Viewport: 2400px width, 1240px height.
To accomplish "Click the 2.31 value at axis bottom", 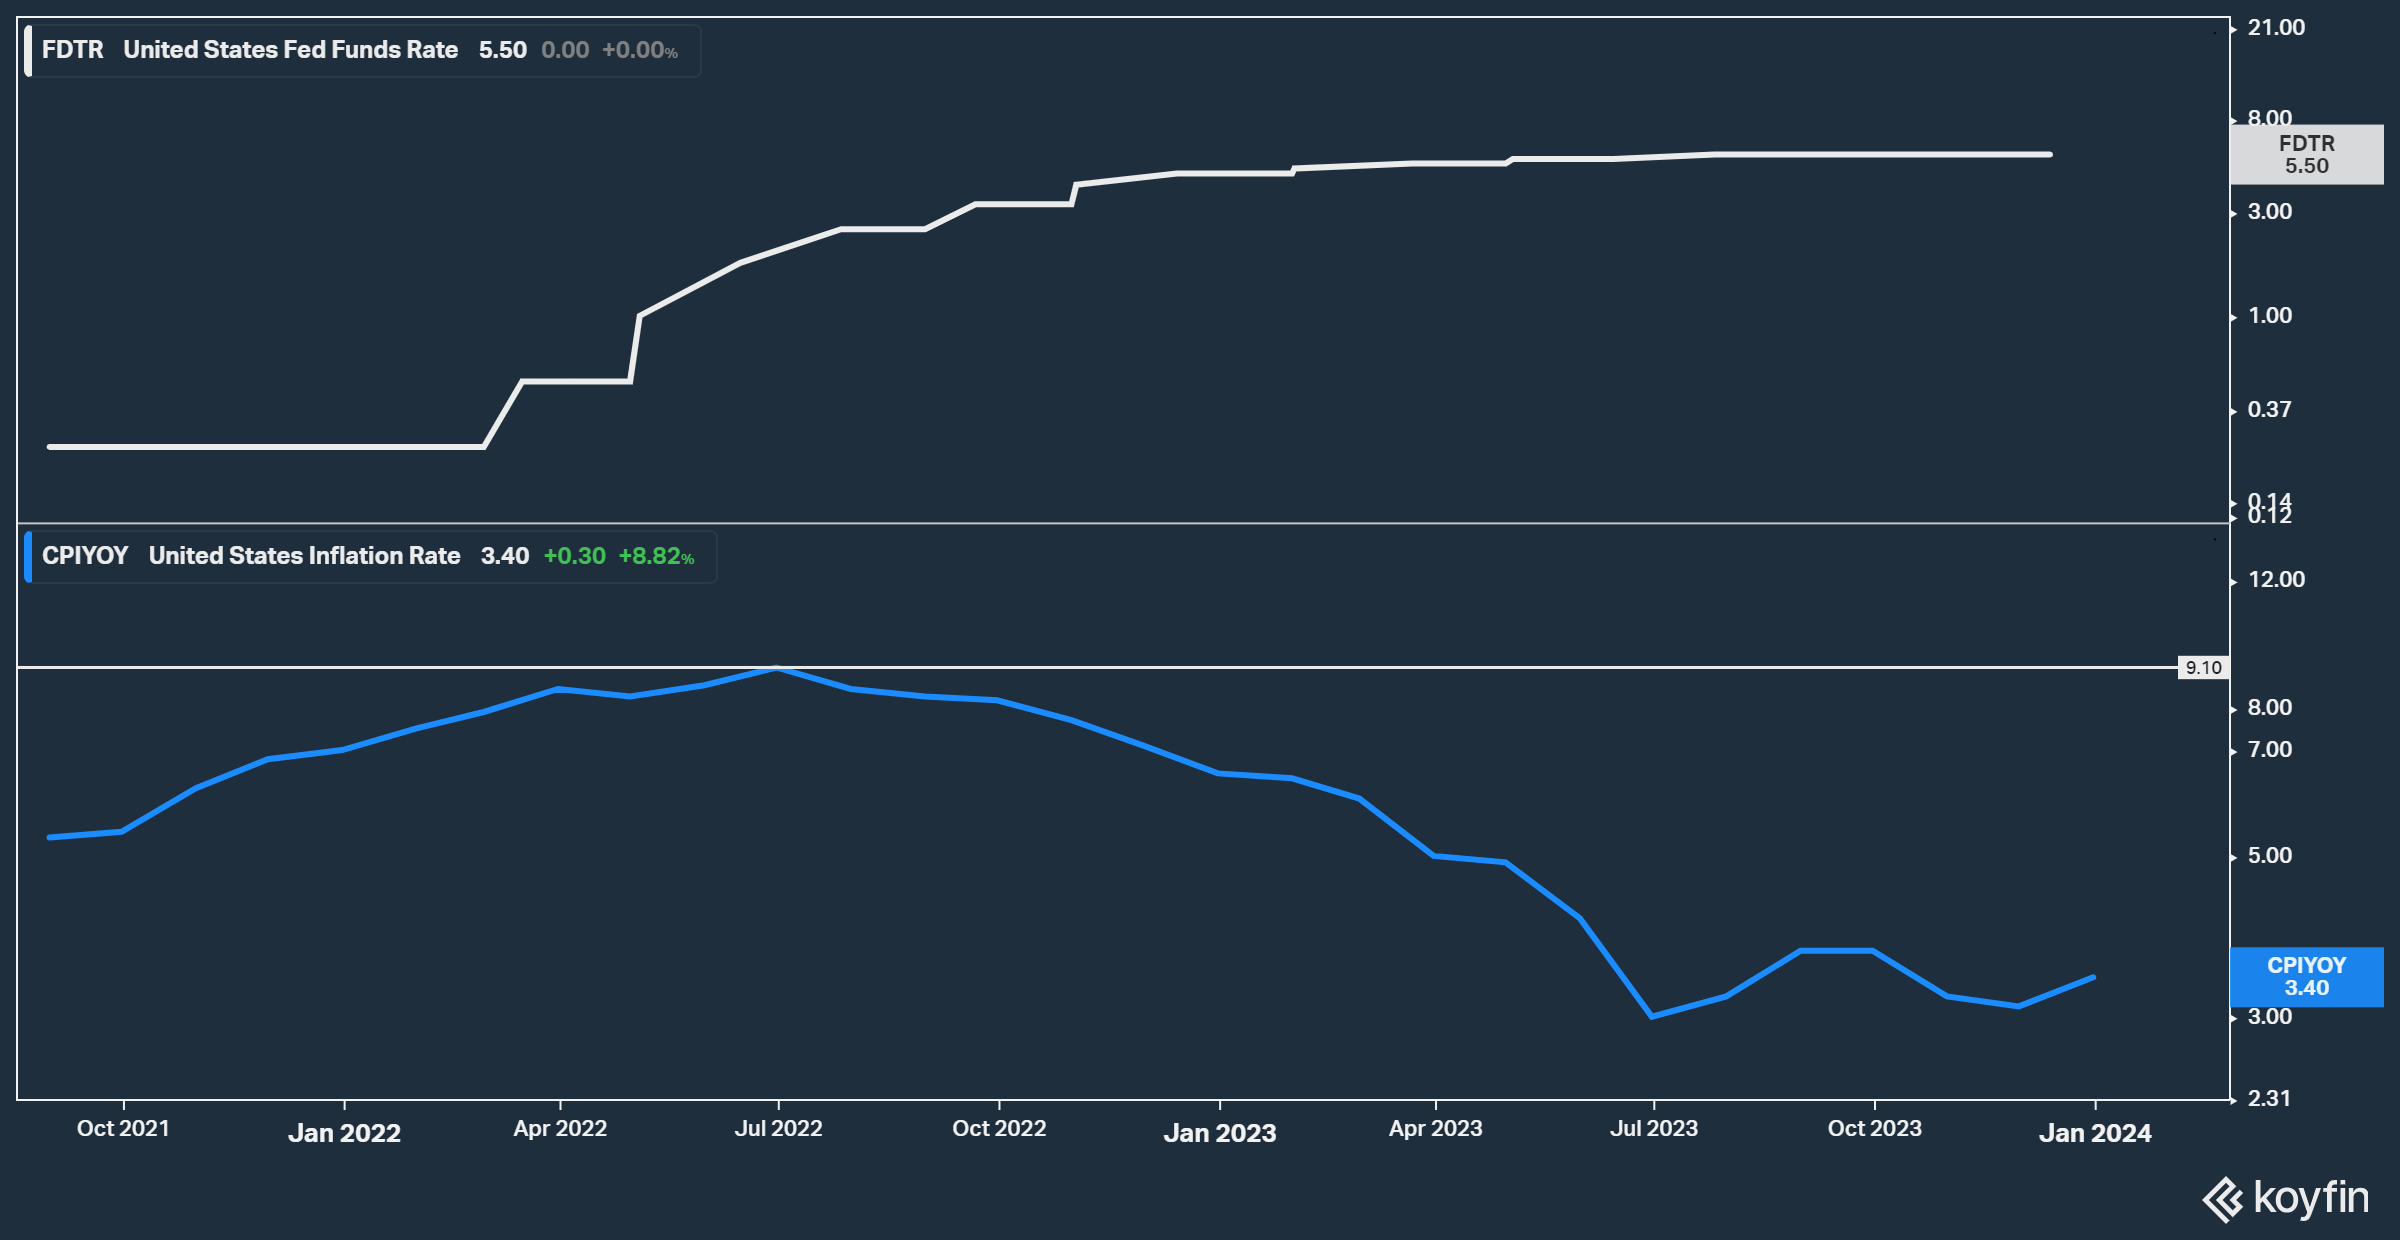I will click(x=2269, y=1099).
